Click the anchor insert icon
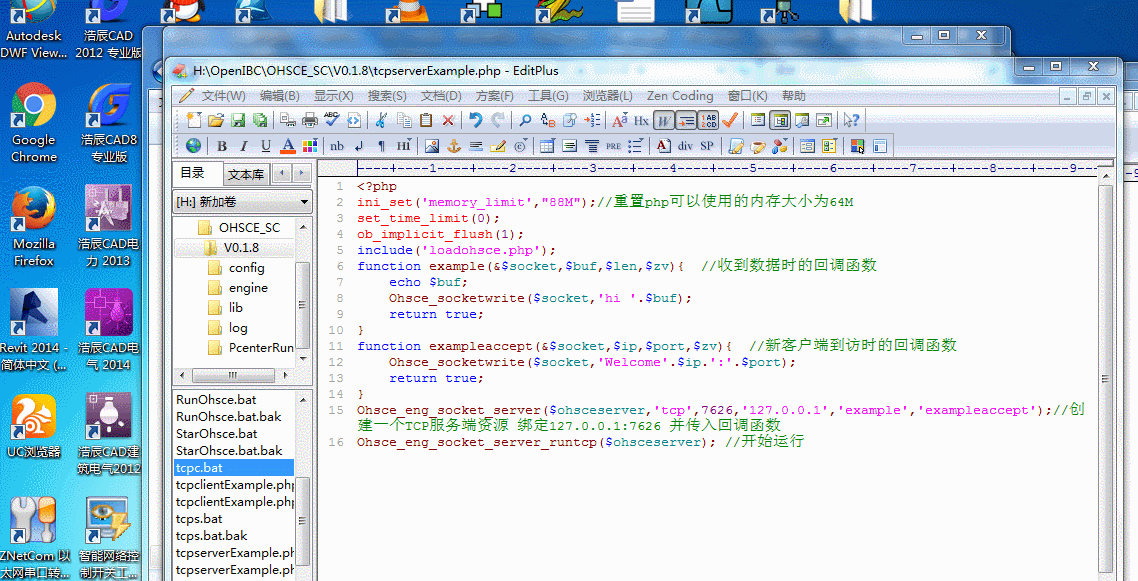 [455, 145]
